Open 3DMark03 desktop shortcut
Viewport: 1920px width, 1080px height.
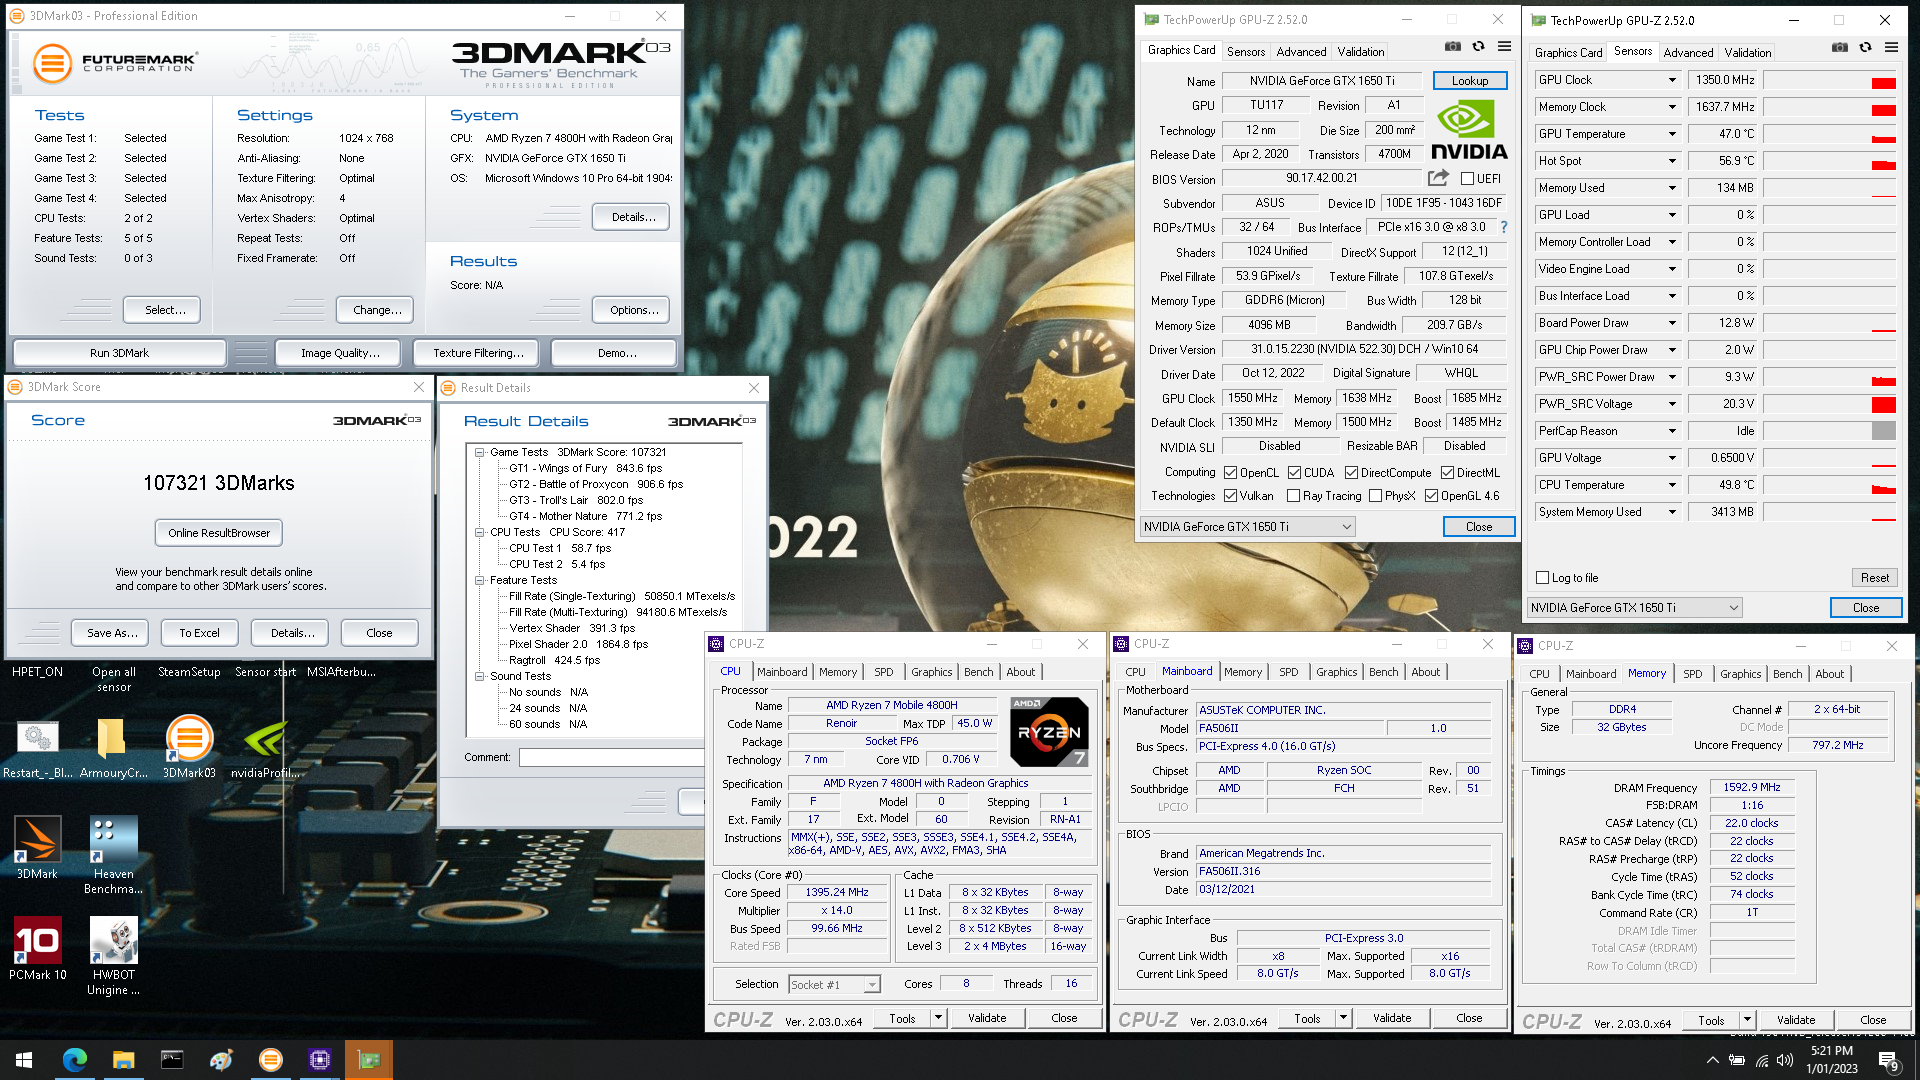pyautogui.click(x=189, y=747)
